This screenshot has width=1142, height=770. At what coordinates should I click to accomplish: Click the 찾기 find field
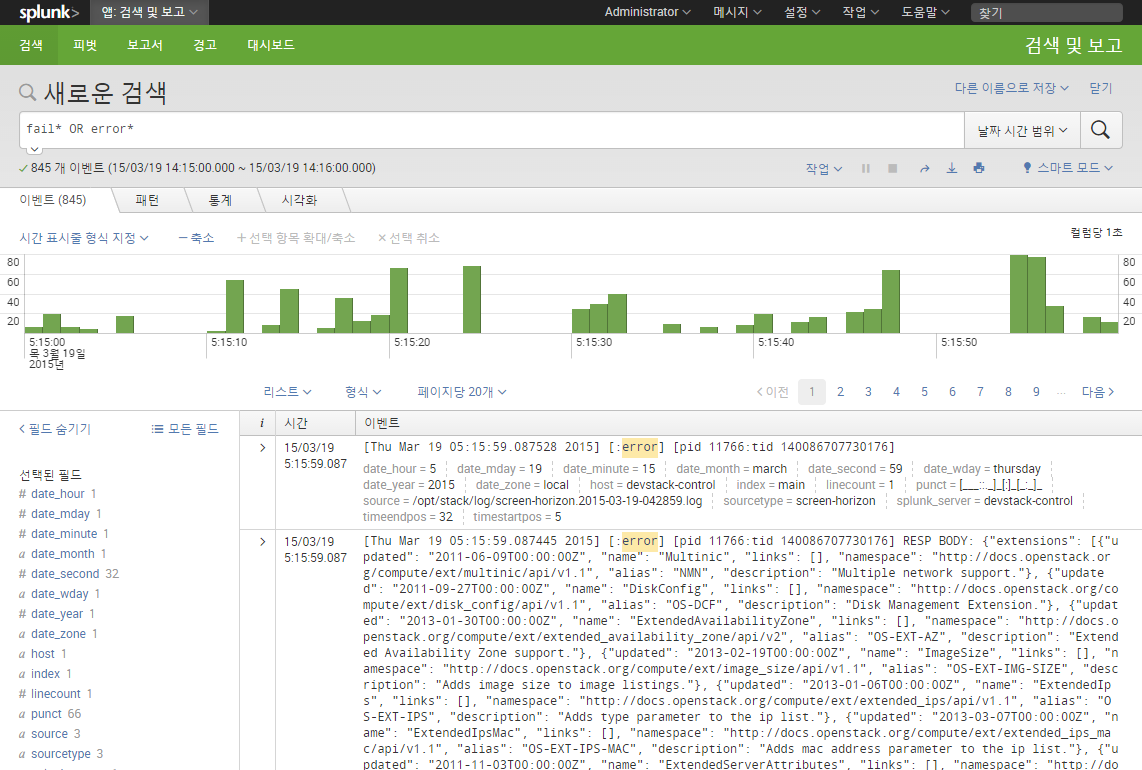tap(1046, 12)
